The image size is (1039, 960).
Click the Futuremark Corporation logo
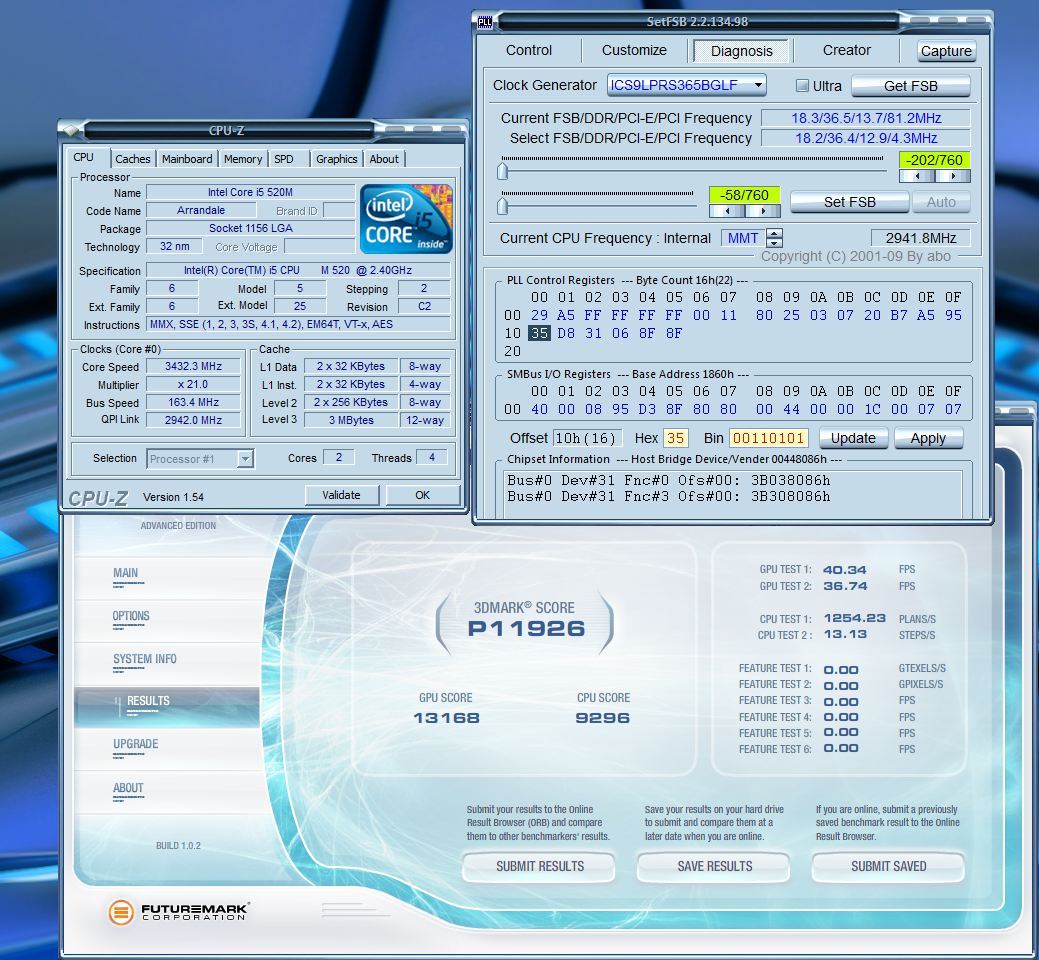point(179,912)
